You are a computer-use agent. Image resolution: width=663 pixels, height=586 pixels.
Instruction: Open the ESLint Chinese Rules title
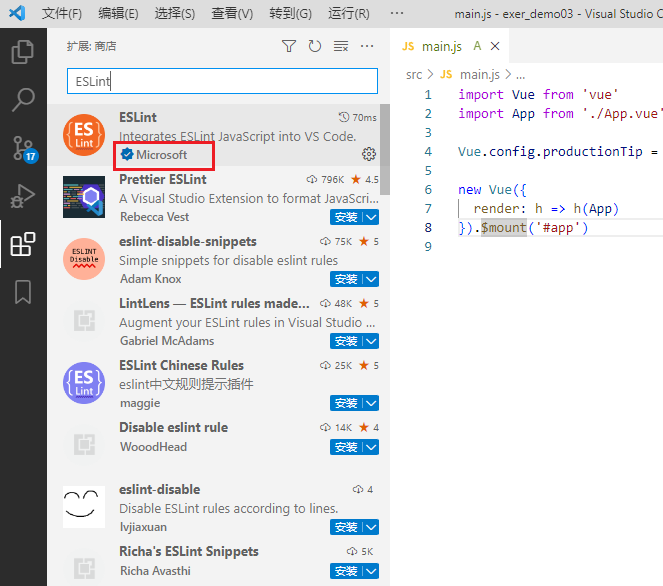pyautogui.click(x=181, y=365)
